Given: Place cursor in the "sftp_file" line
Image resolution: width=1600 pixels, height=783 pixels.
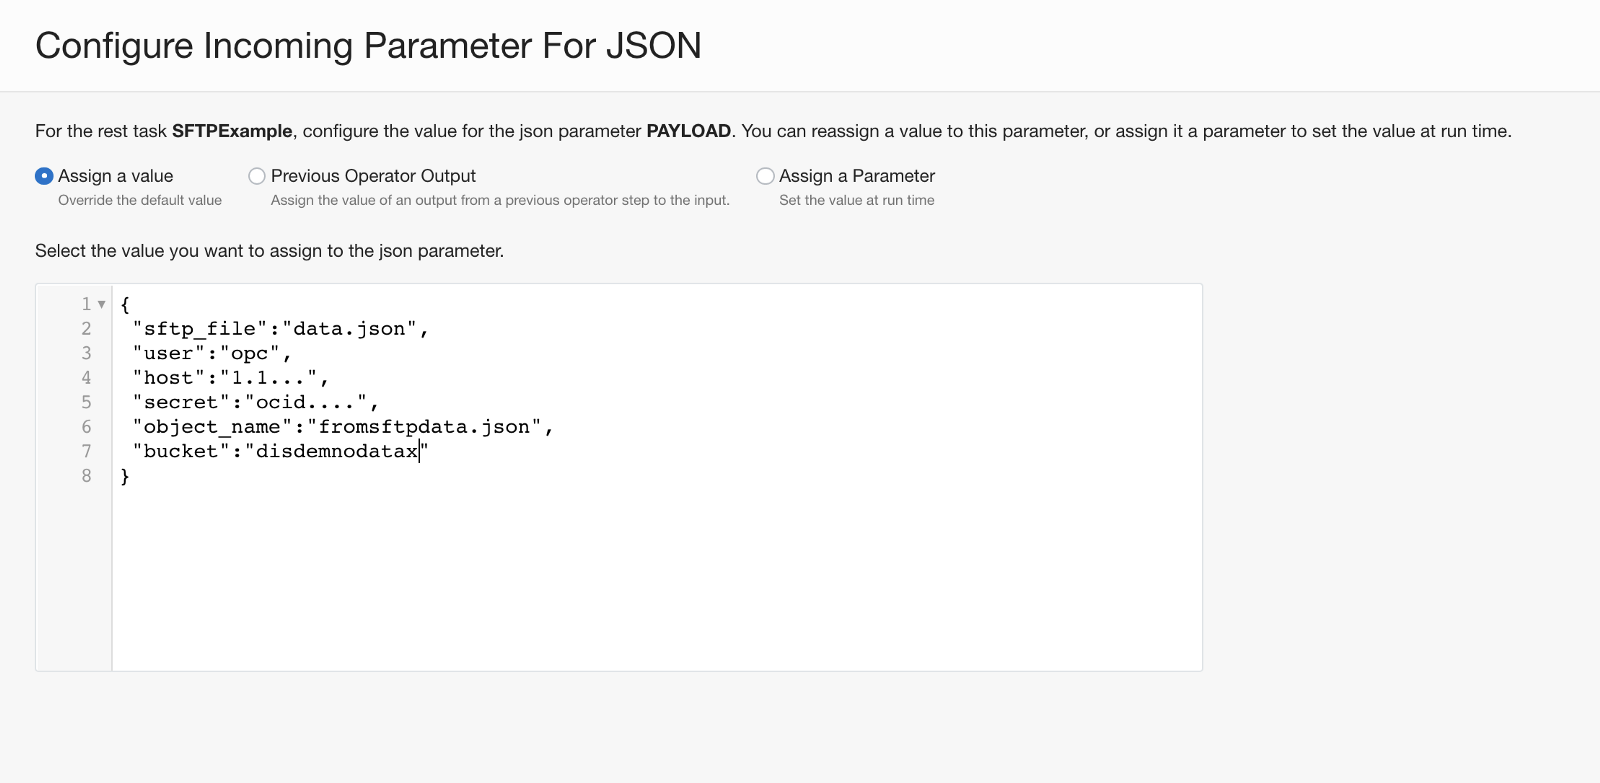Looking at the screenshot, I should click(280, 329).
